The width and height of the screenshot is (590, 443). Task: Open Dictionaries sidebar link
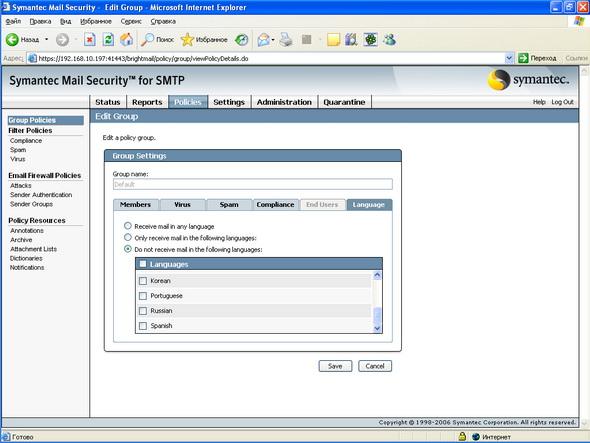tap(26, 258)
